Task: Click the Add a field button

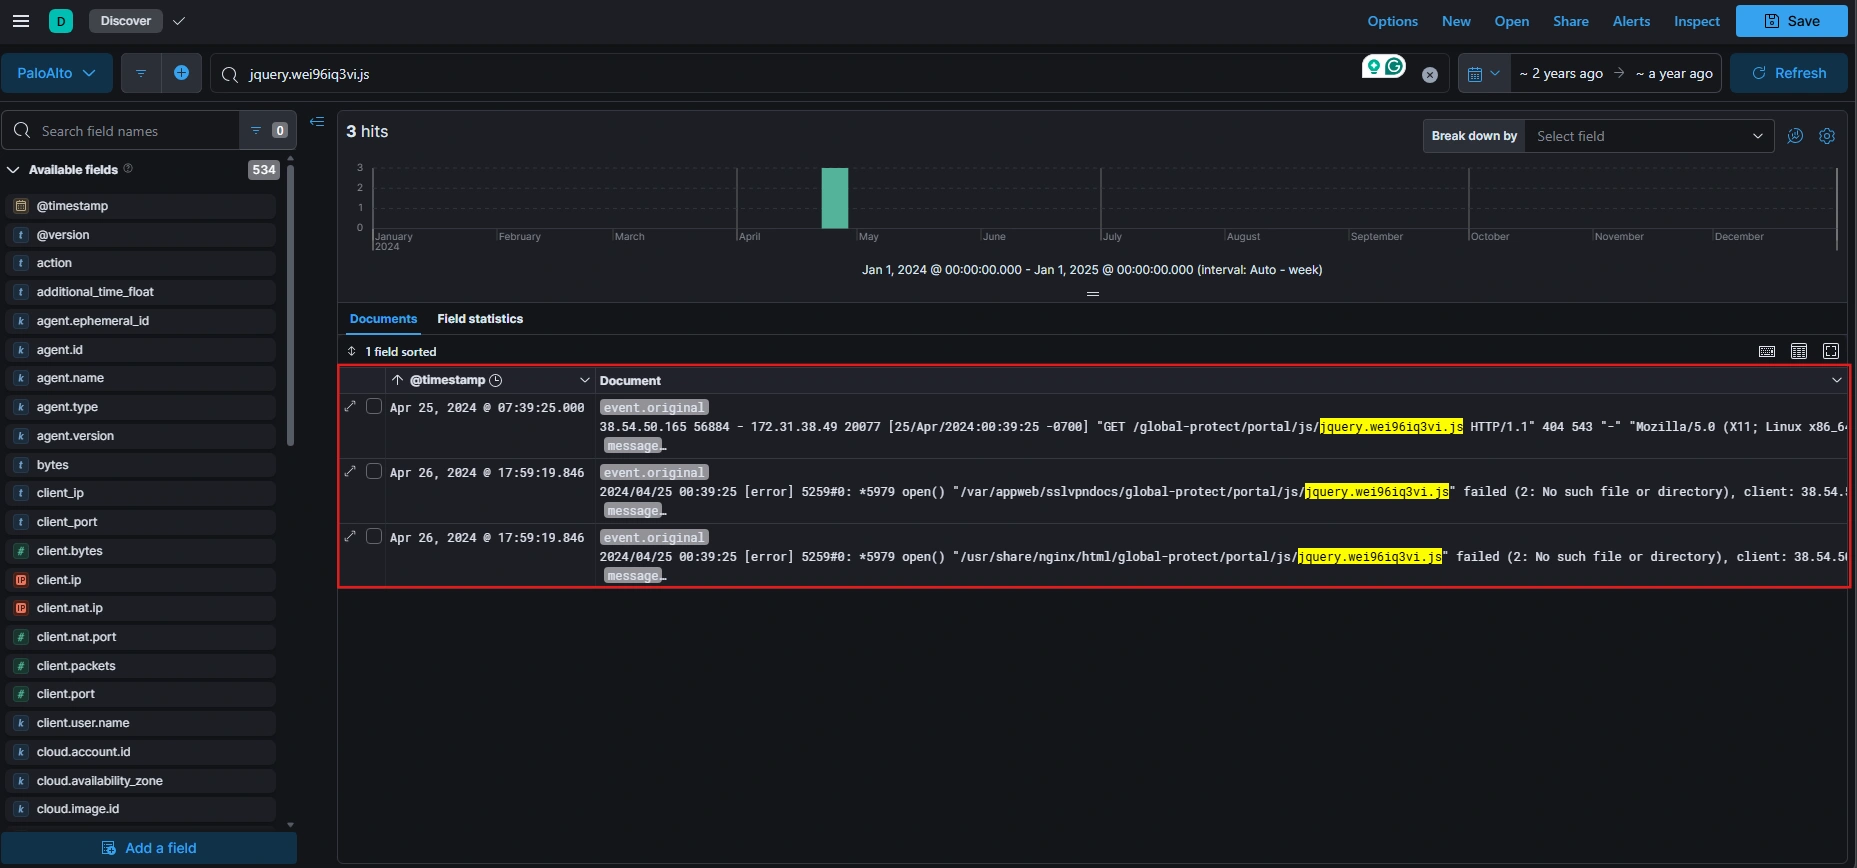Action: (149, 848)
